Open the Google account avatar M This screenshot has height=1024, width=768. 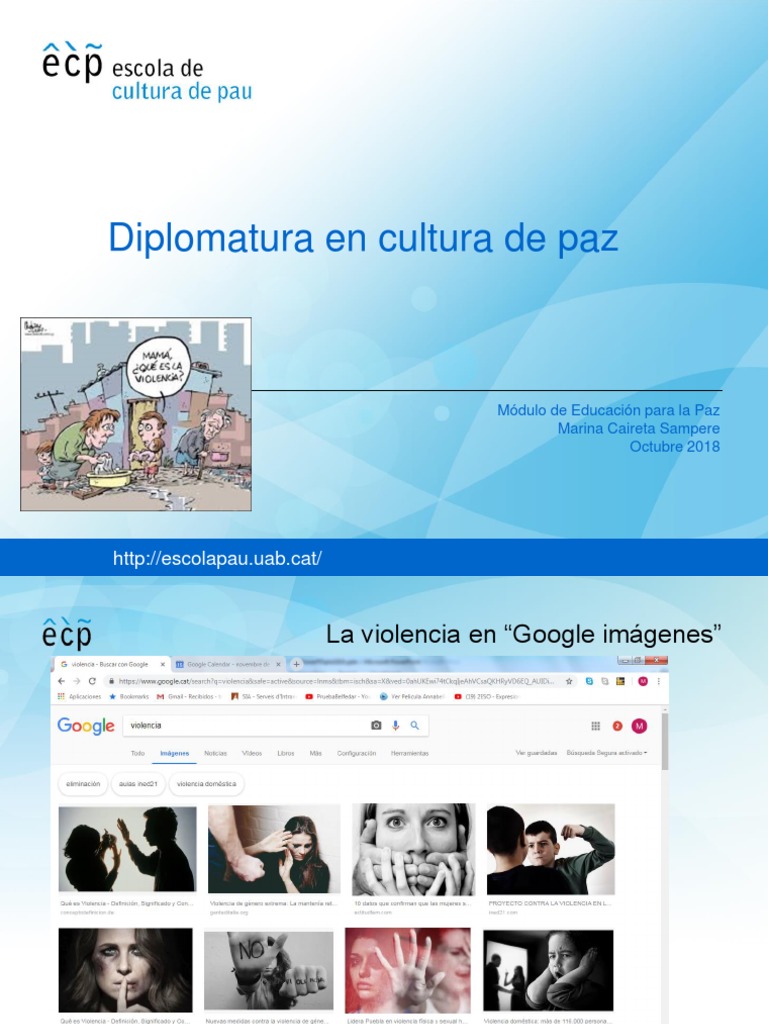click(x=639, y=726)
